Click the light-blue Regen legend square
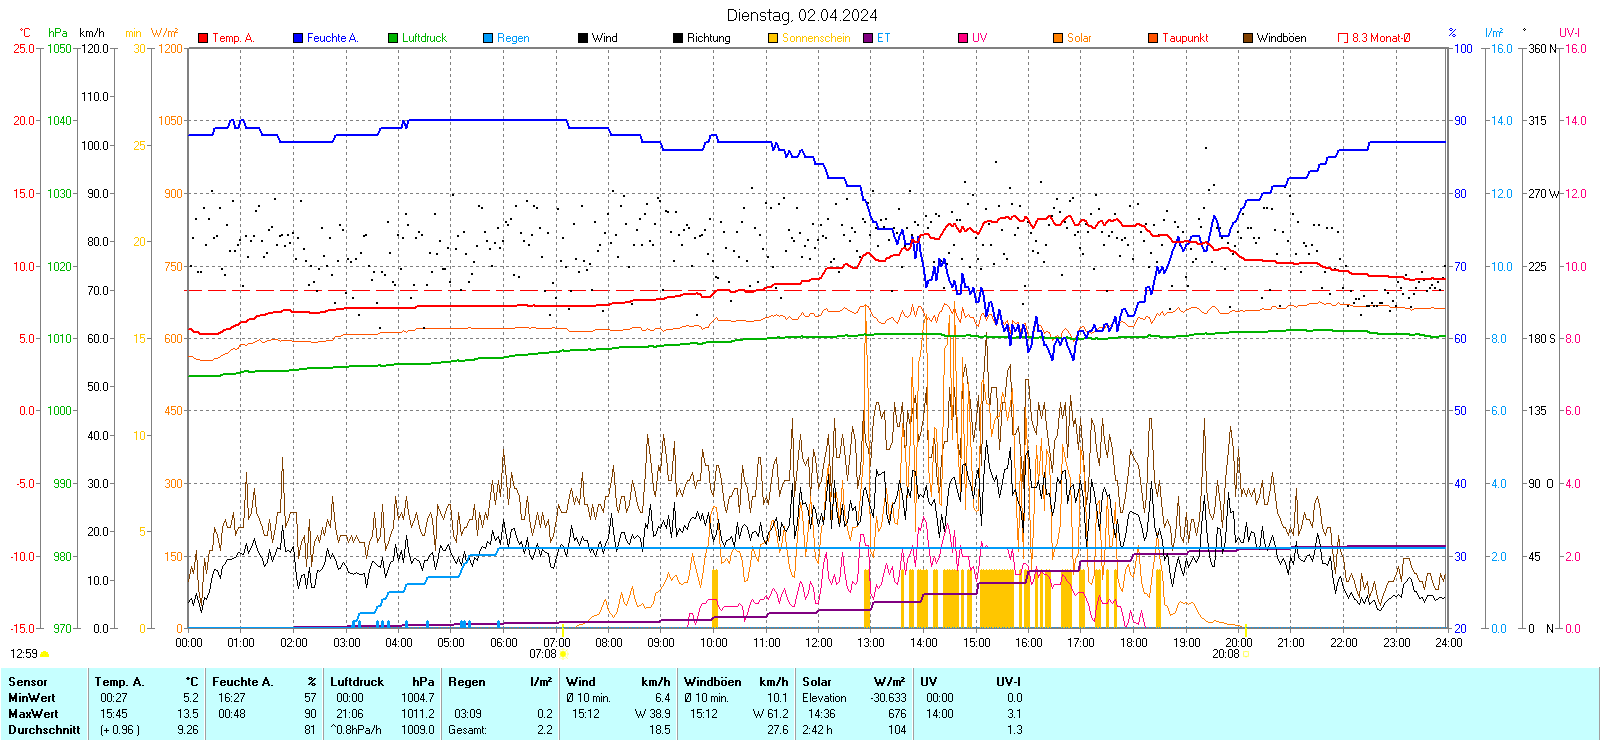The width and height of the screenshot is (1600, 740). click(x=488, y=38)
